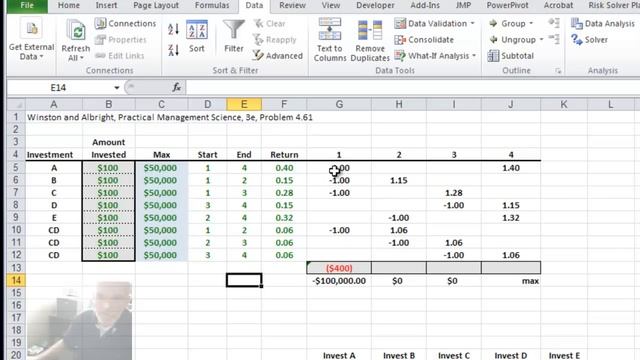This screenshot has height=360, width=640.
Task: Switch to Page Layout tab
Action: click(x=156, y=5)
